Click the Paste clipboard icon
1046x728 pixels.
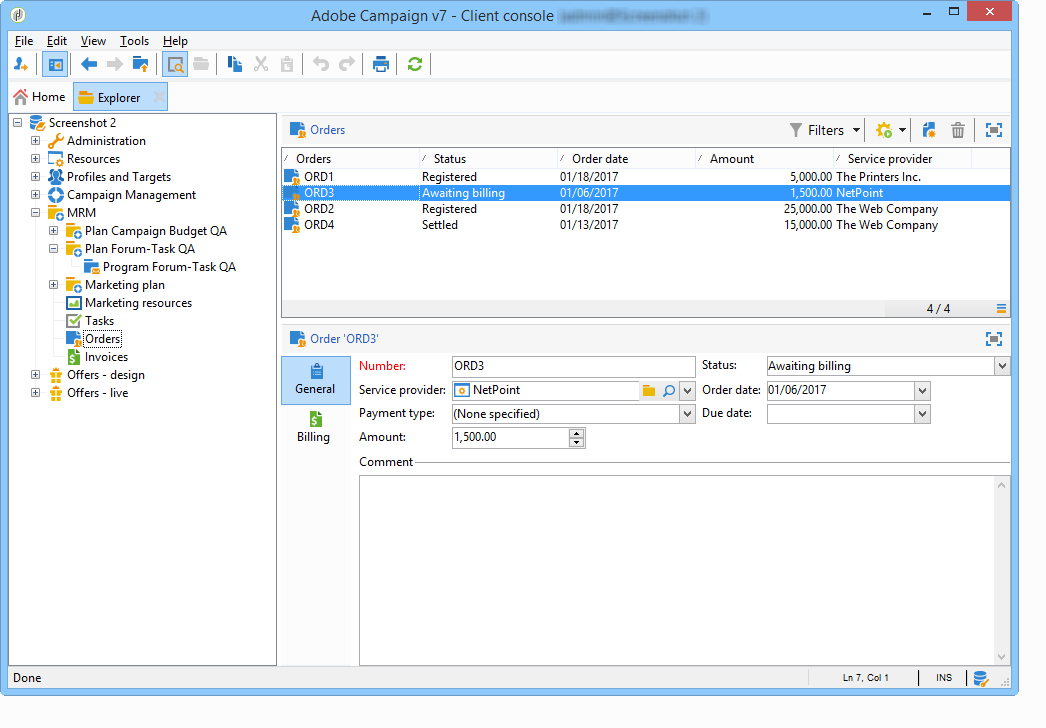(287, 65)
